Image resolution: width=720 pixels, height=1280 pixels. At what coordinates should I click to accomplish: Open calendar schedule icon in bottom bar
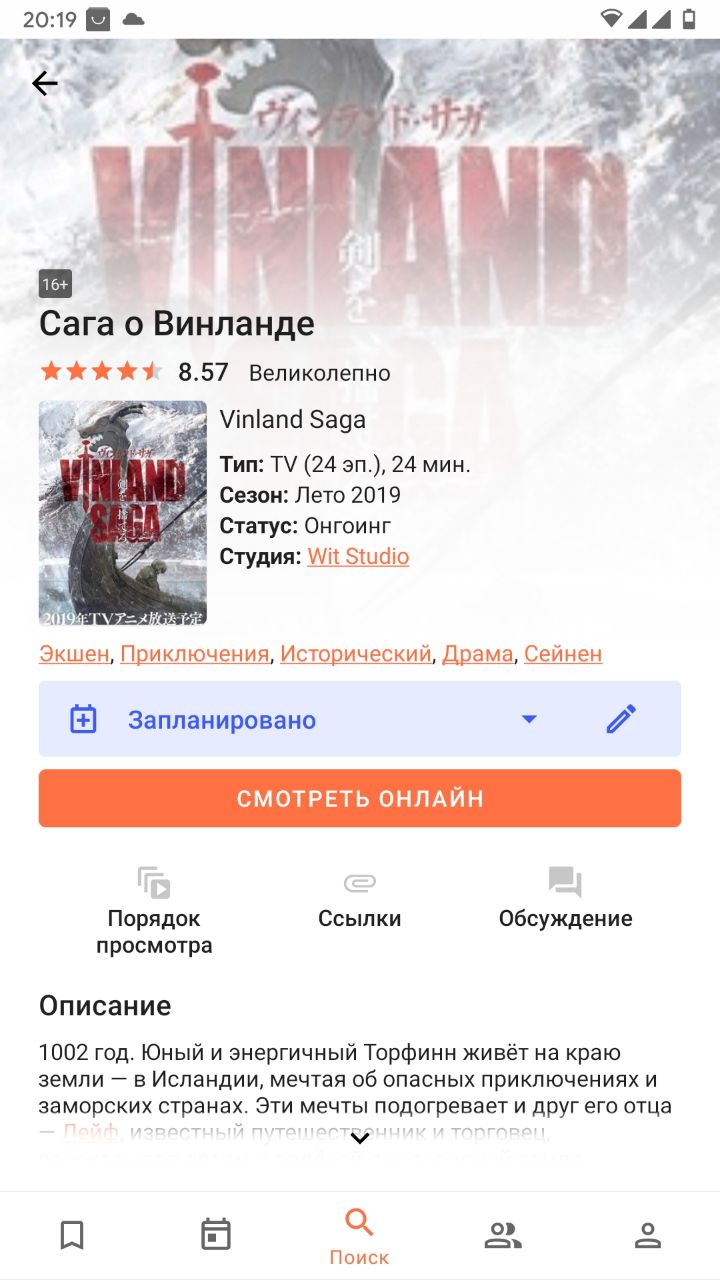216,1235
